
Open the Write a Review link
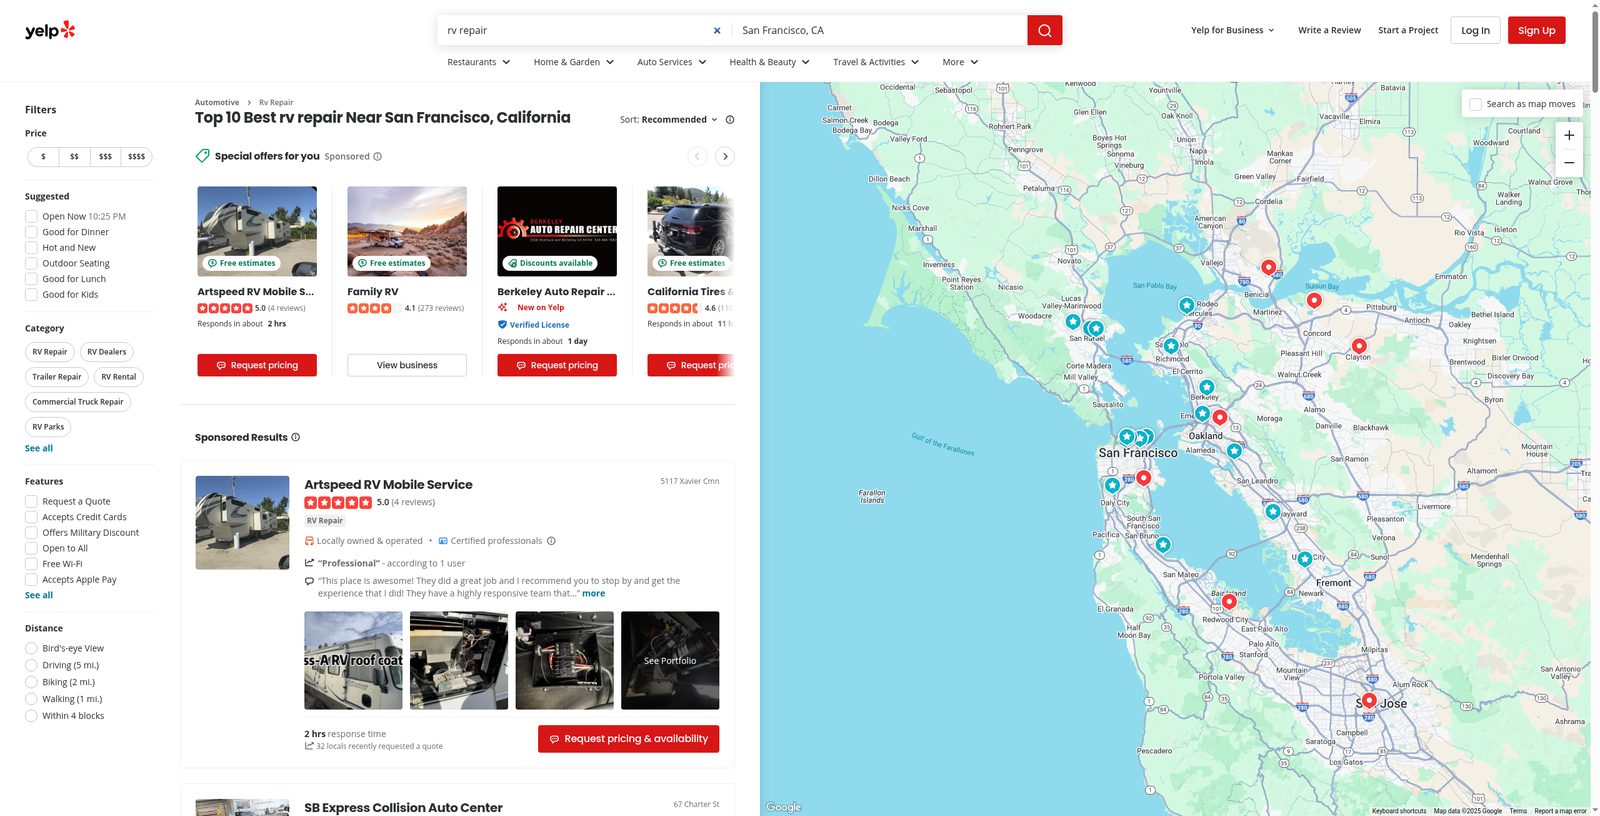(x=1329, y=30)
